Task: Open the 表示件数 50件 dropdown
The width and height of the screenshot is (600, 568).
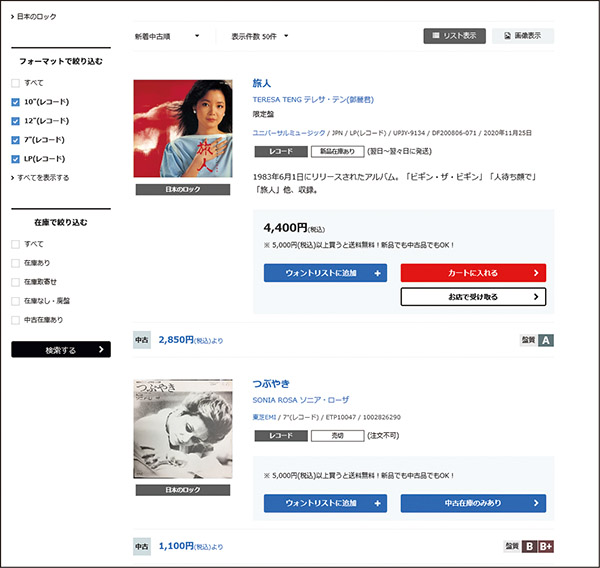Action: click(259, 37)
